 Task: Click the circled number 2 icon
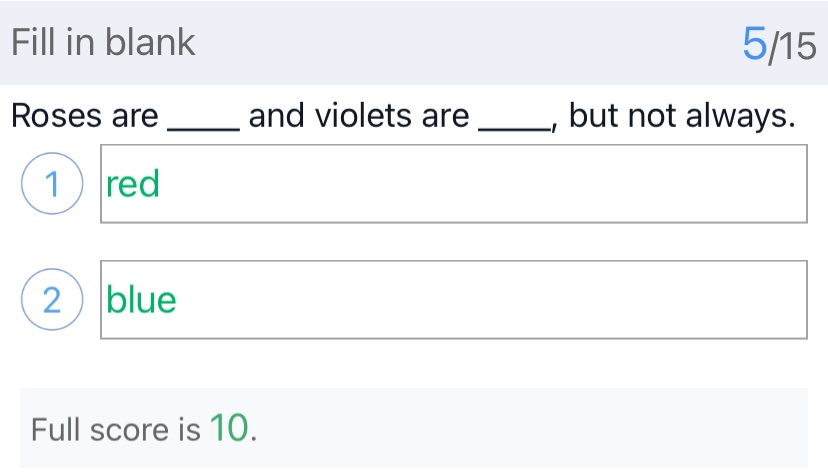(50, 301)
